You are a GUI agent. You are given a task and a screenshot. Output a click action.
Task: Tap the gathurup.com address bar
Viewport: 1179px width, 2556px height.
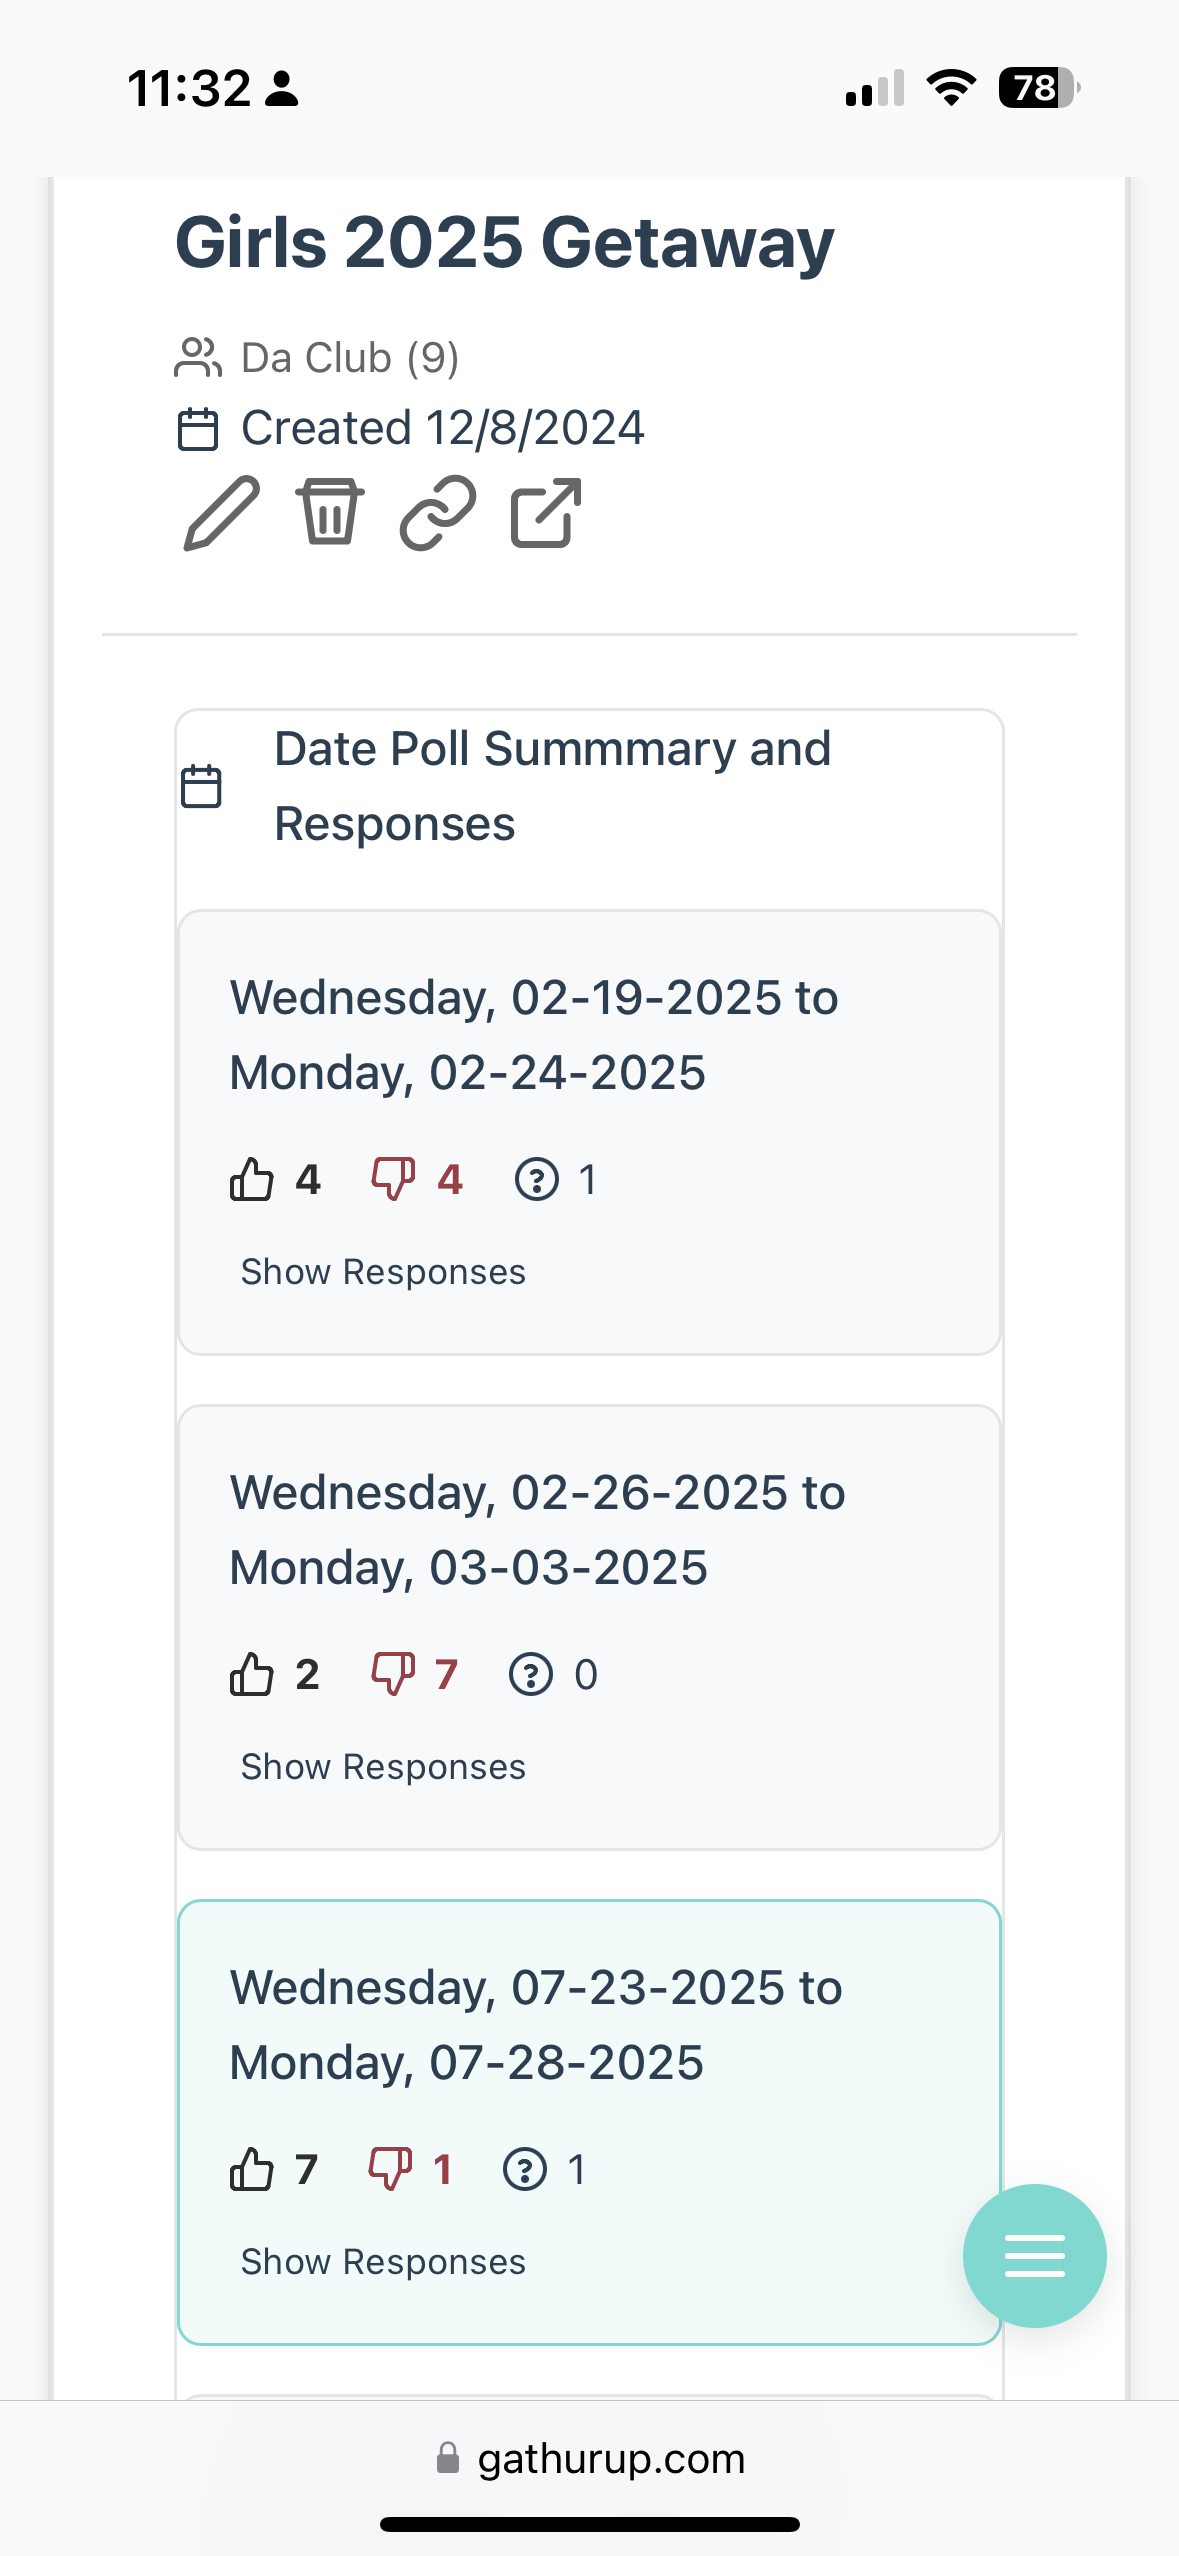(590, 2458)
